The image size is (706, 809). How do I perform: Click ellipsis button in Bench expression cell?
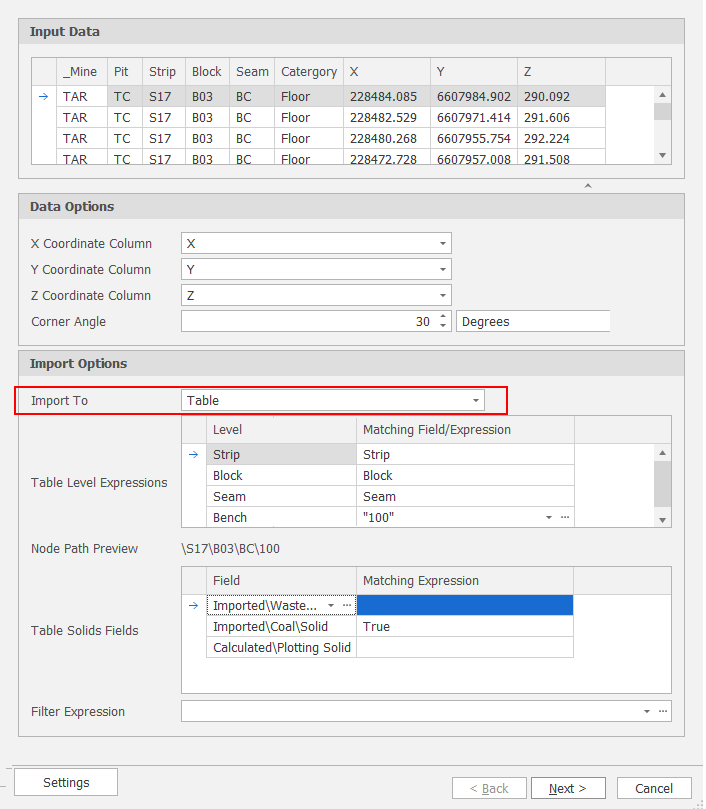[565, 518]
